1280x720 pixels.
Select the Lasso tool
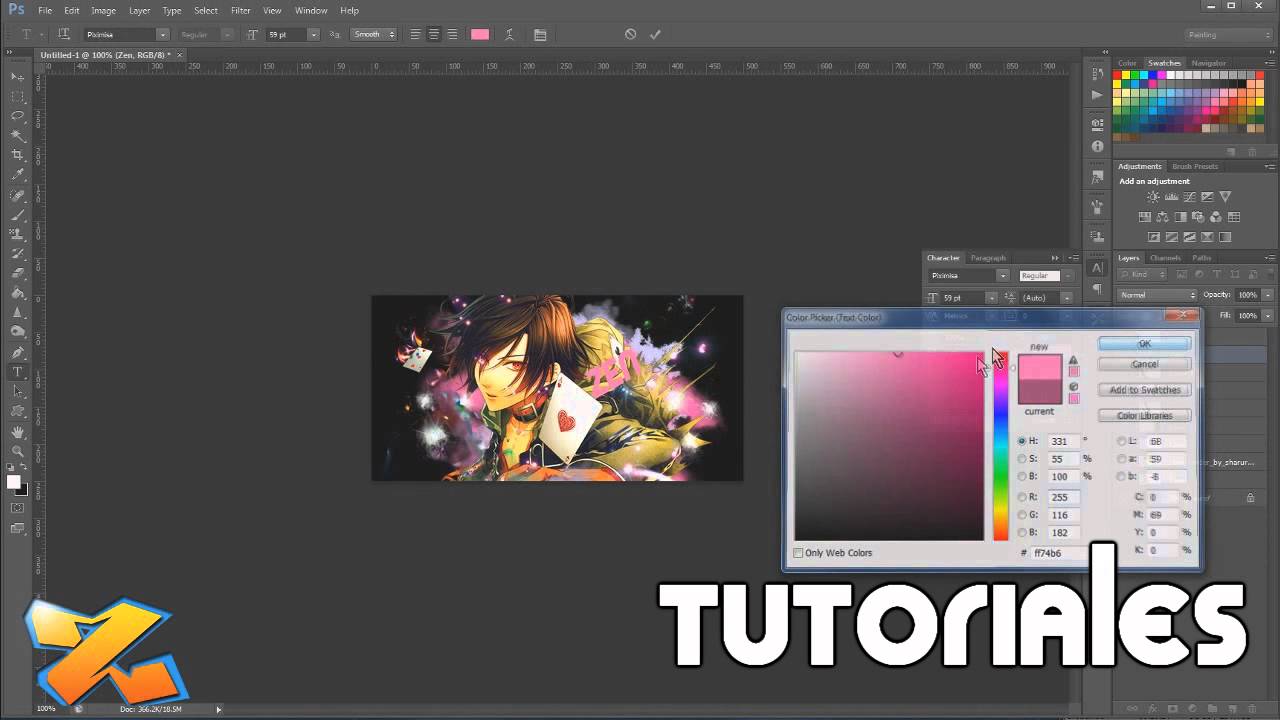(x=18, y=116)
